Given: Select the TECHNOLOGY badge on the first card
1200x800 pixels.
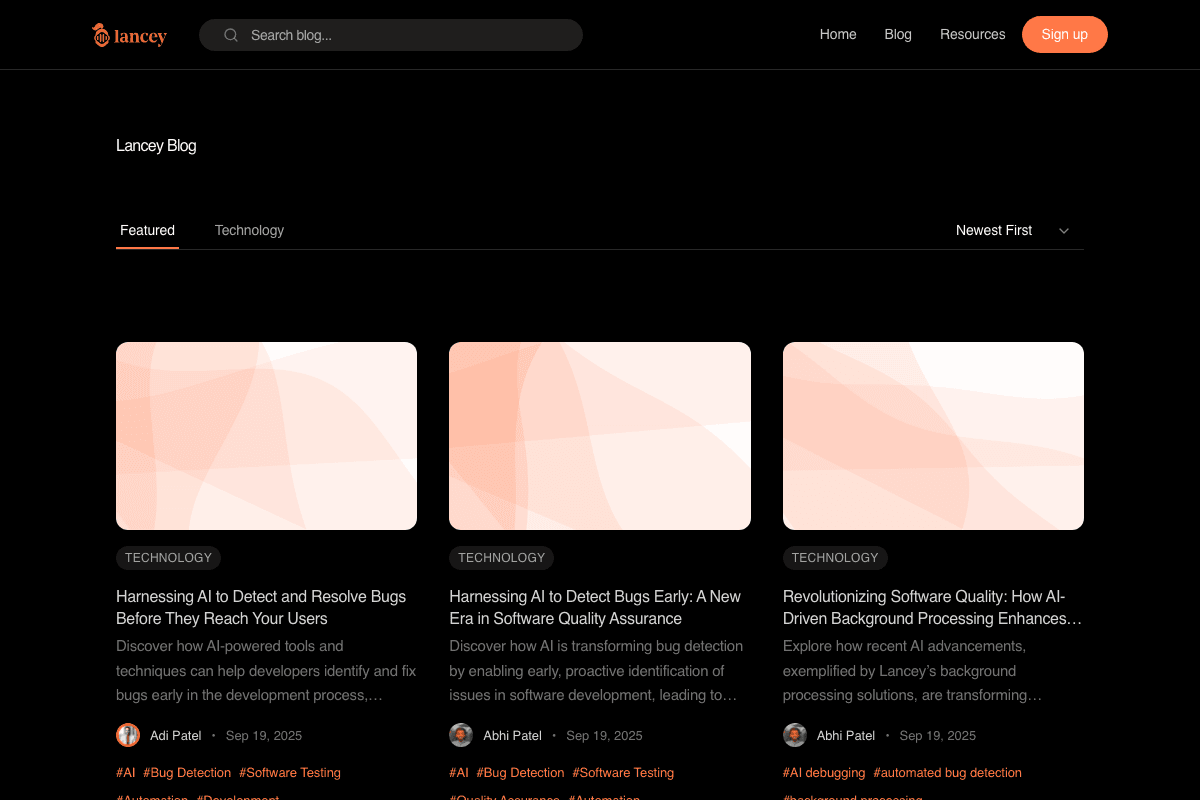Looking at the screenshot, I should (168, 557).
